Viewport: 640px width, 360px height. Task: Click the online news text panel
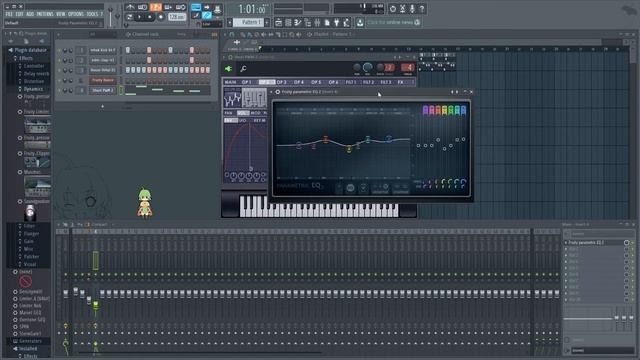(393, 22)
